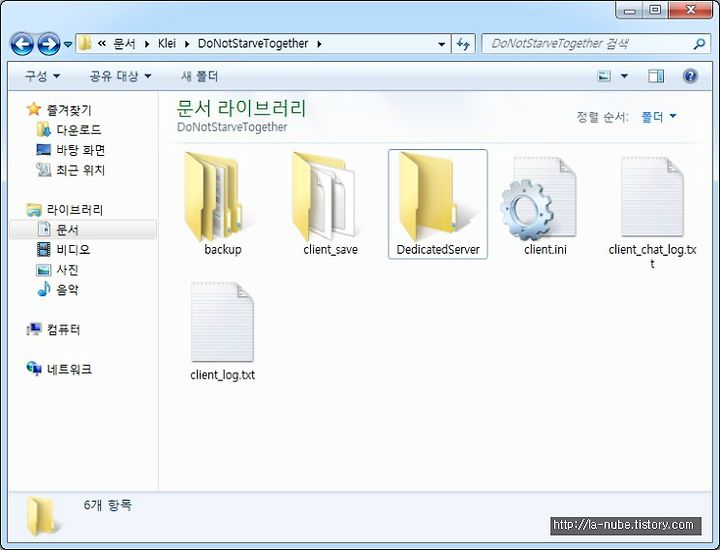Navigate to Klei in the address bar
This screenshot has height=550, width=720.
click(x=167, y=44)
